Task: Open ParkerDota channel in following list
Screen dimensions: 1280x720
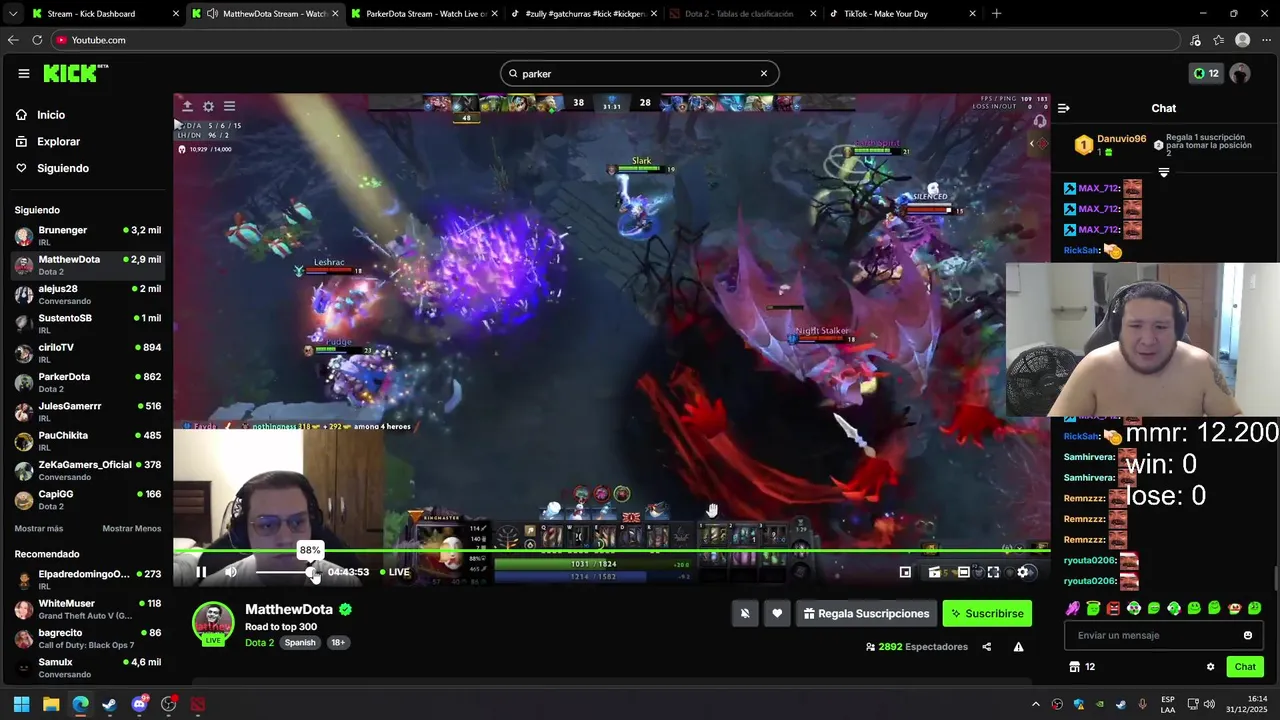Action: [88, 382]
